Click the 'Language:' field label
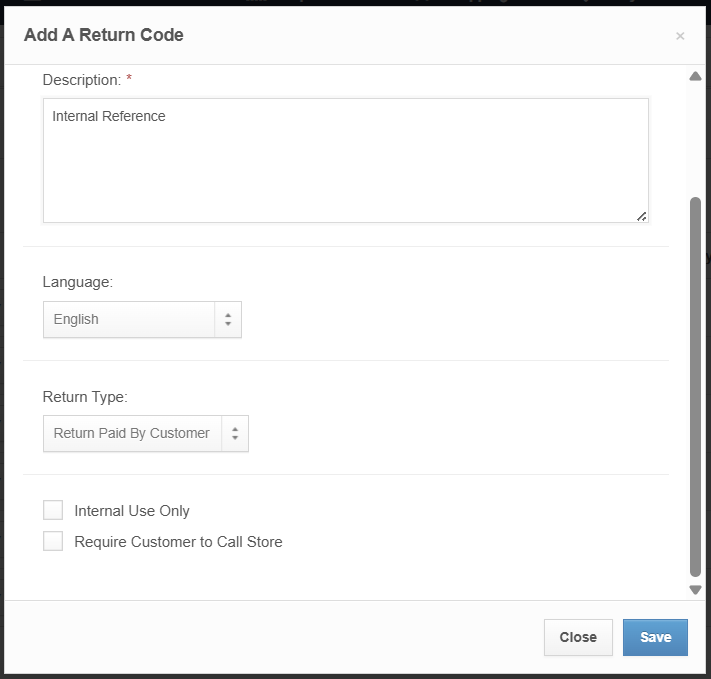Viewport: 711px width, 679px height. 77,283
